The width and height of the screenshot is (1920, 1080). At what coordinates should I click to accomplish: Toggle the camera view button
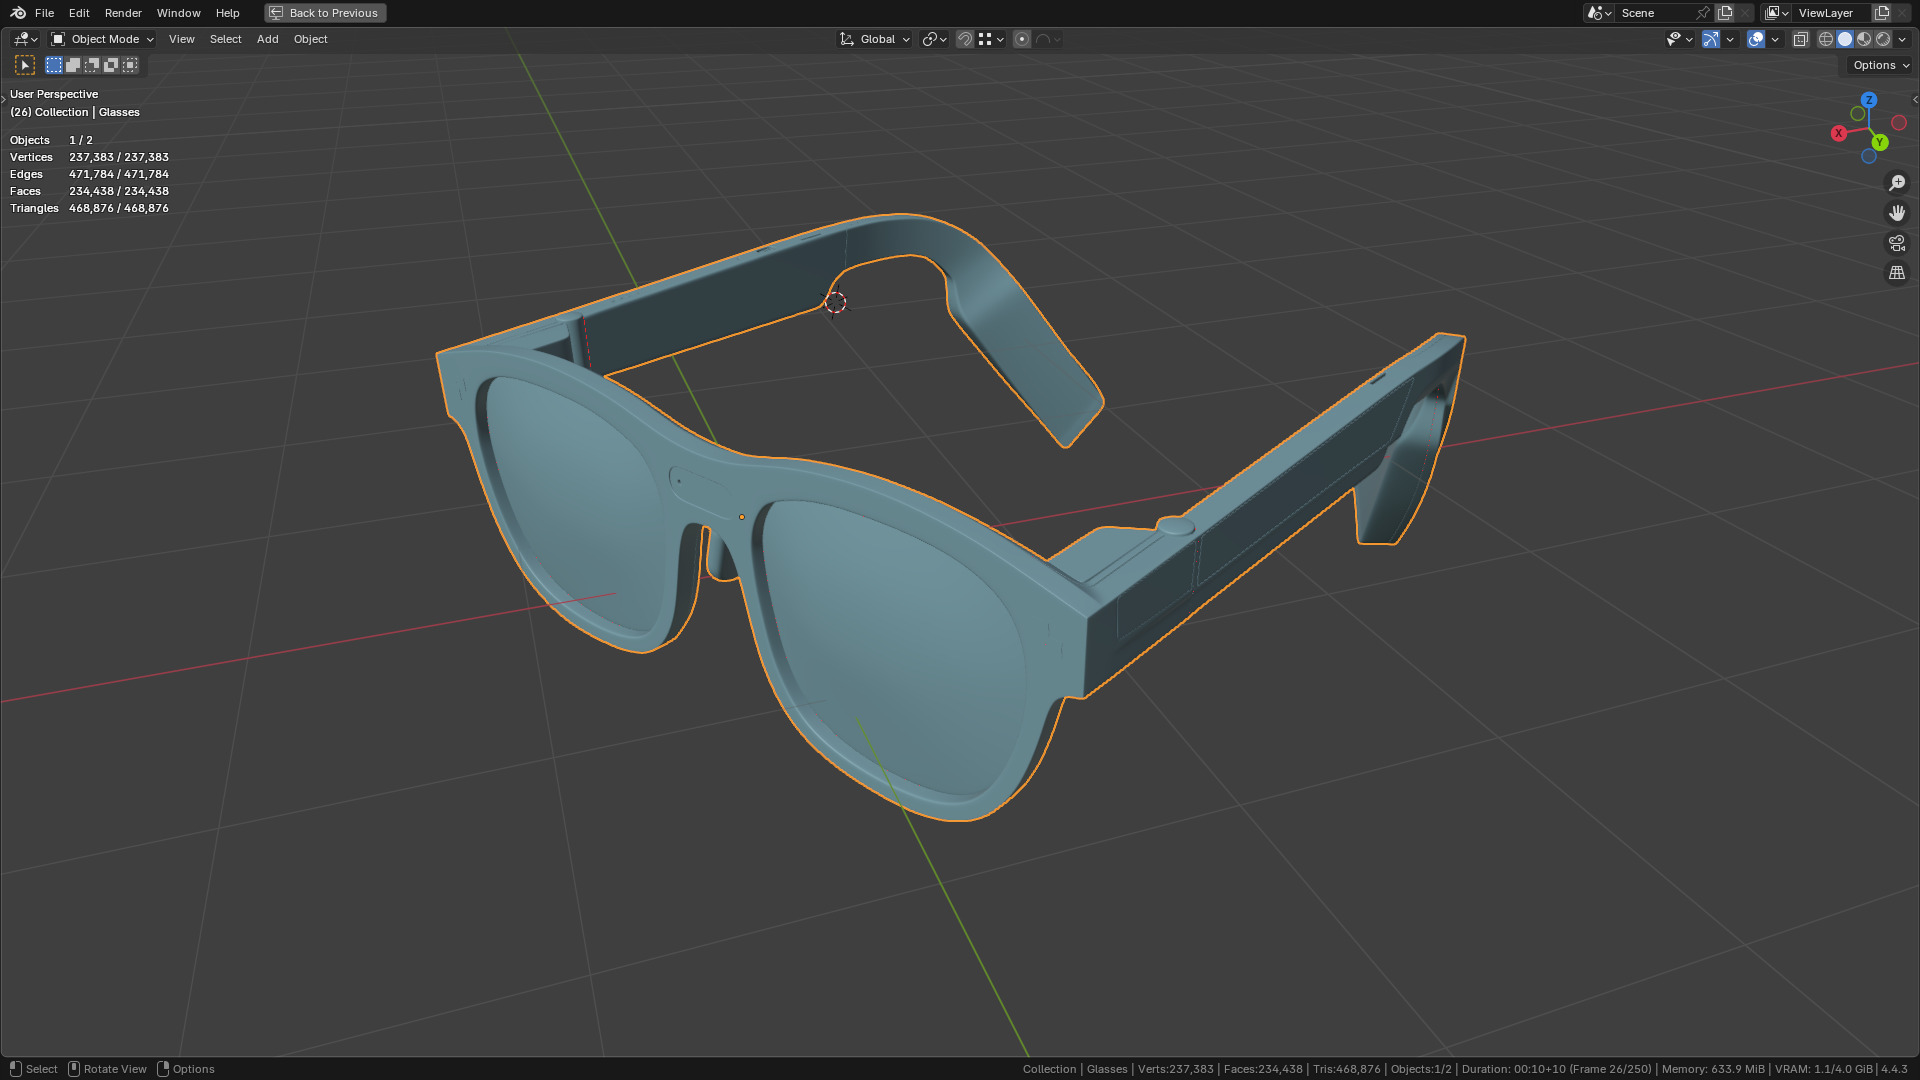1897,243
